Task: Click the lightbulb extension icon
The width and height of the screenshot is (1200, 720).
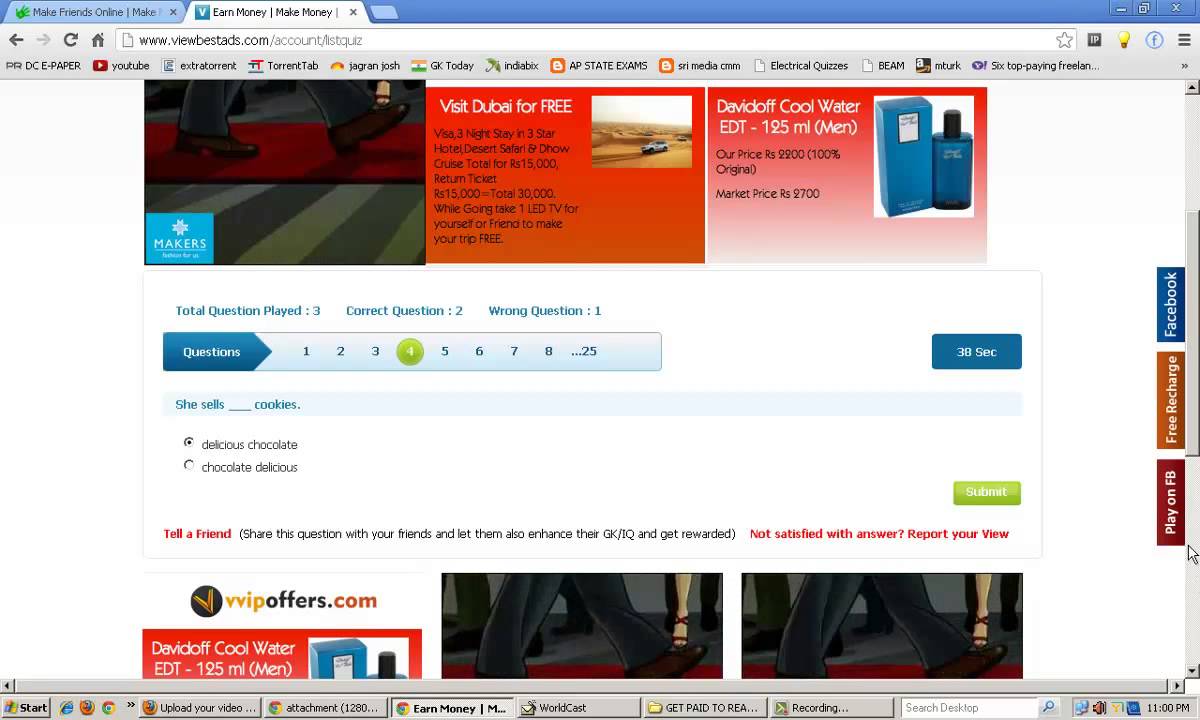Action: (x=1124, y=40)
